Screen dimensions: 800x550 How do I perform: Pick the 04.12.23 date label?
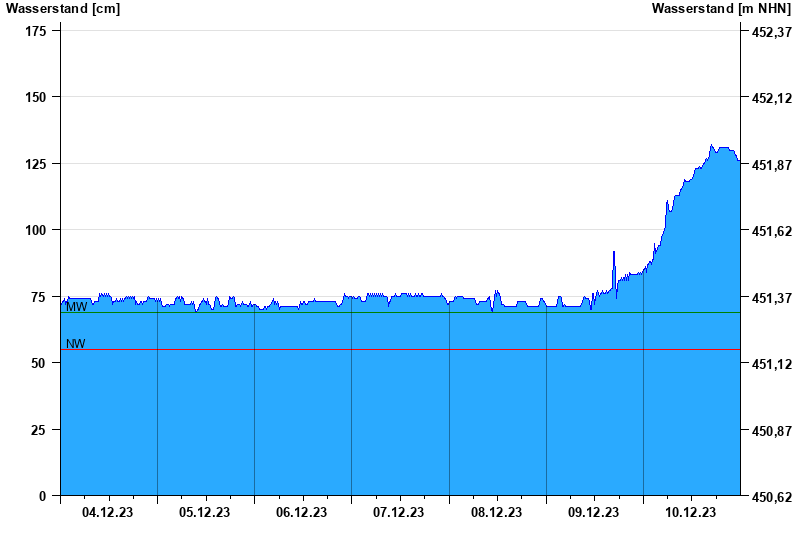107,512
